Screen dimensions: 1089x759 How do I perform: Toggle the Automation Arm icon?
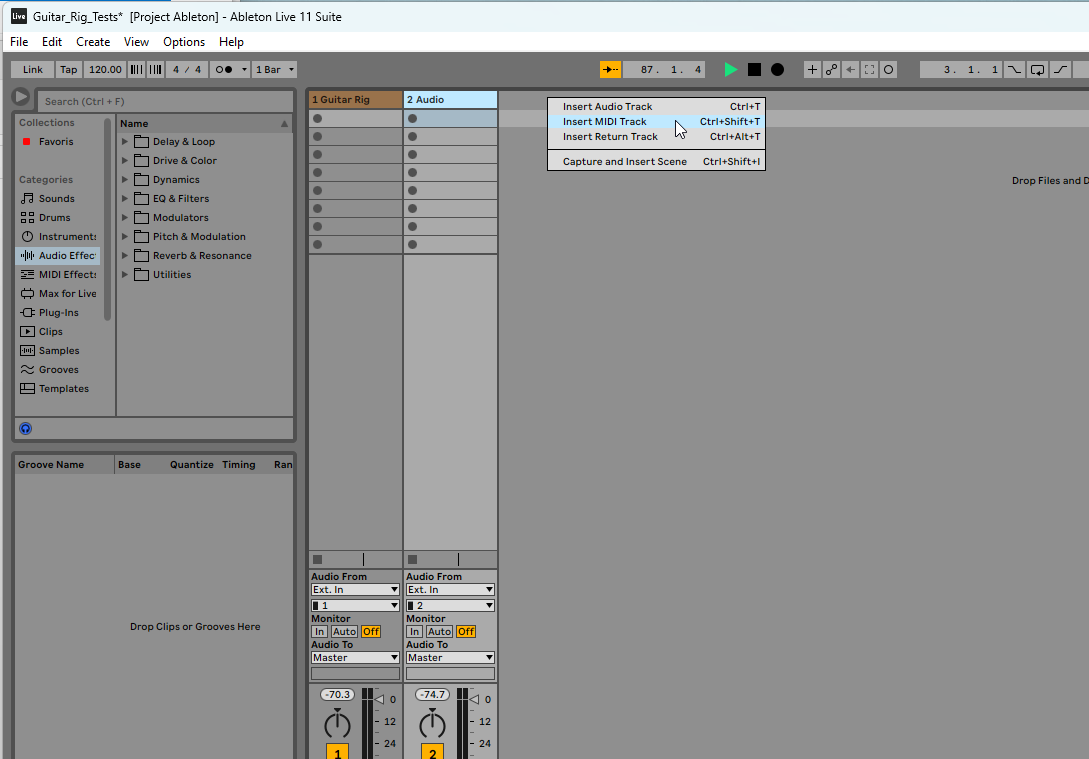tap(831, 69)
